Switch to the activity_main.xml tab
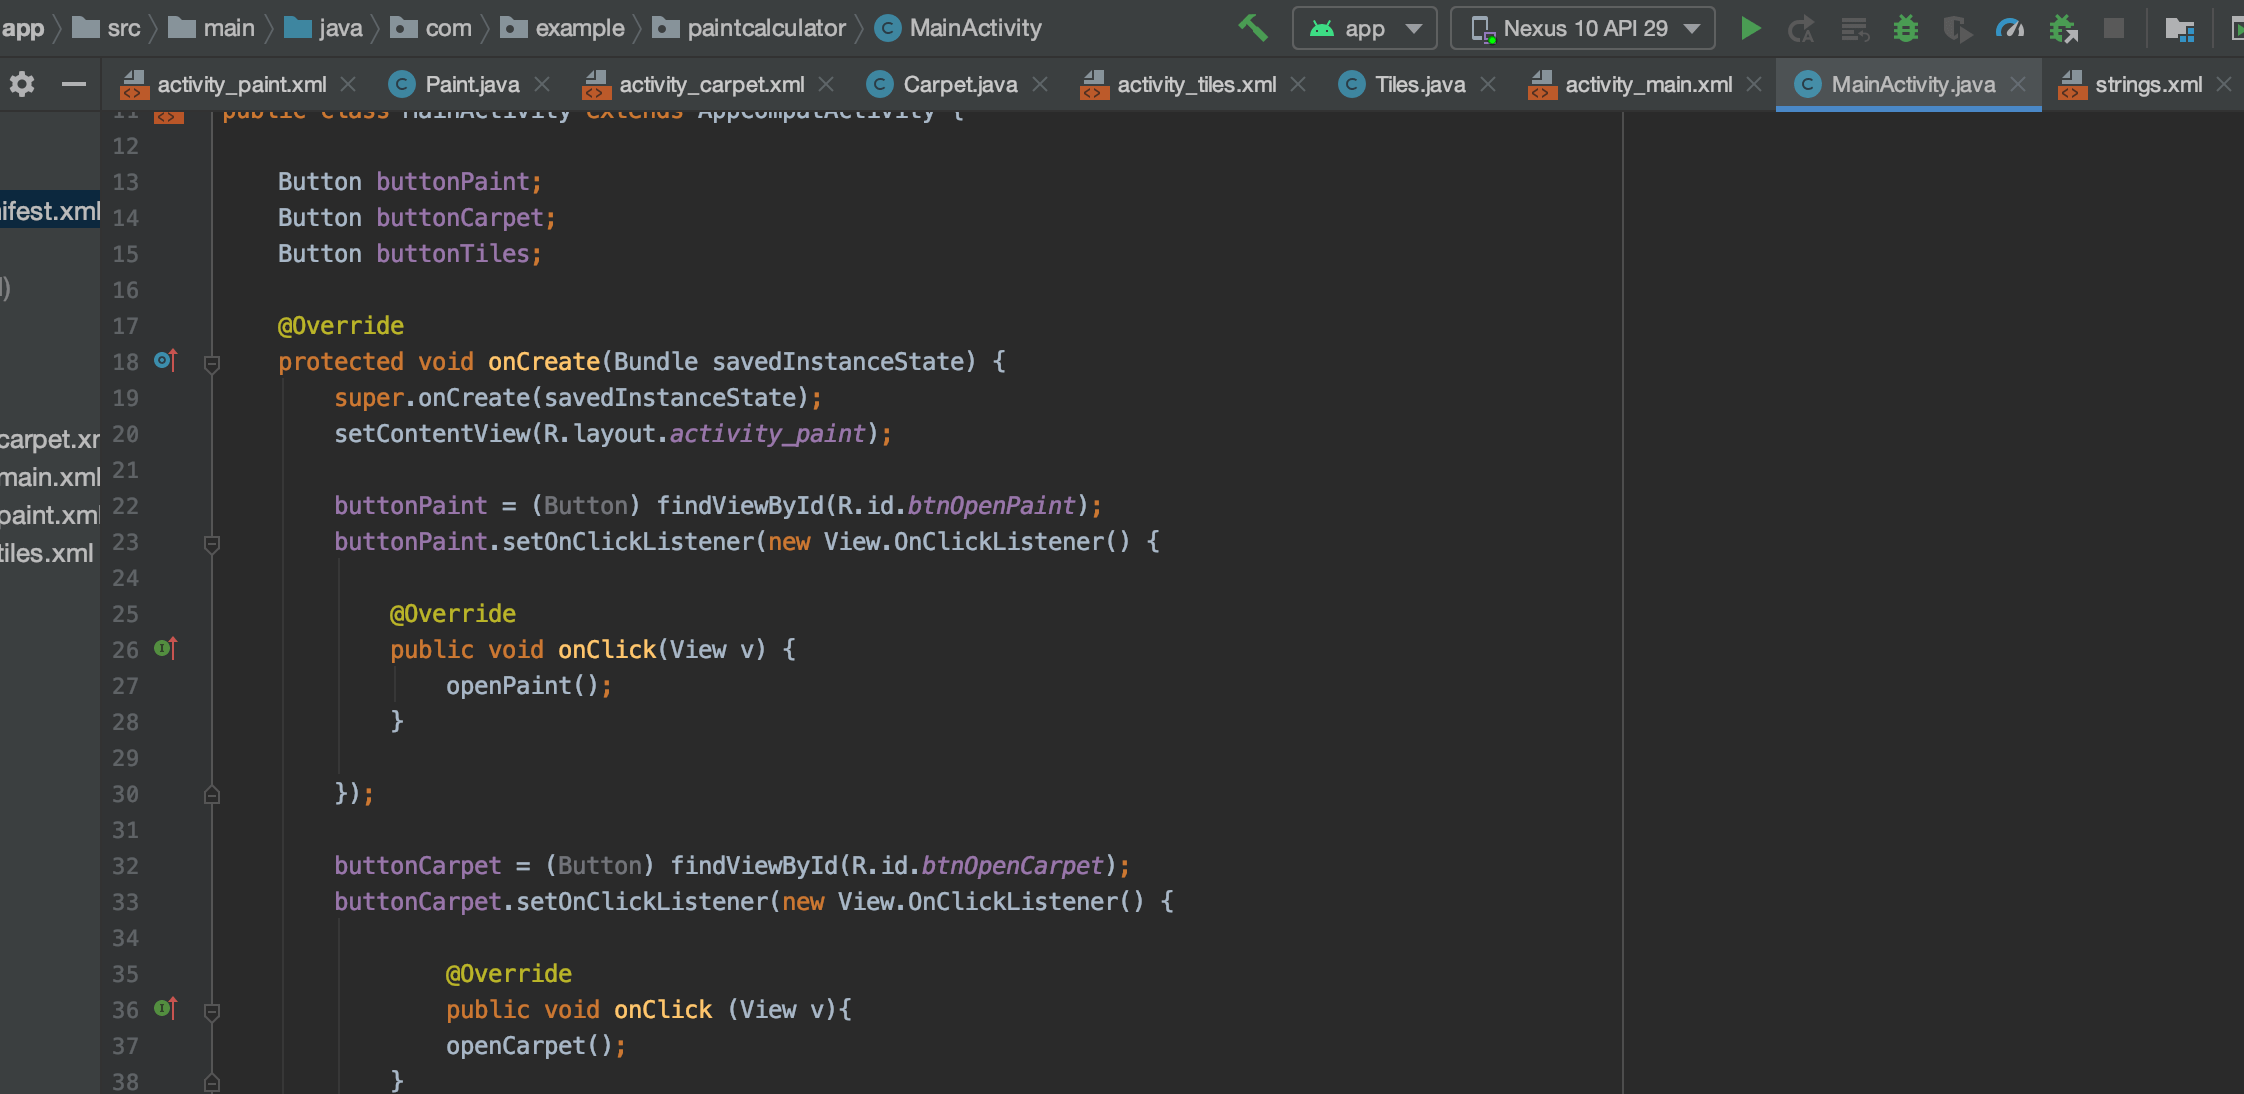Image resolution: width=2244 pixels, height=1094 pixels. 1648,84
